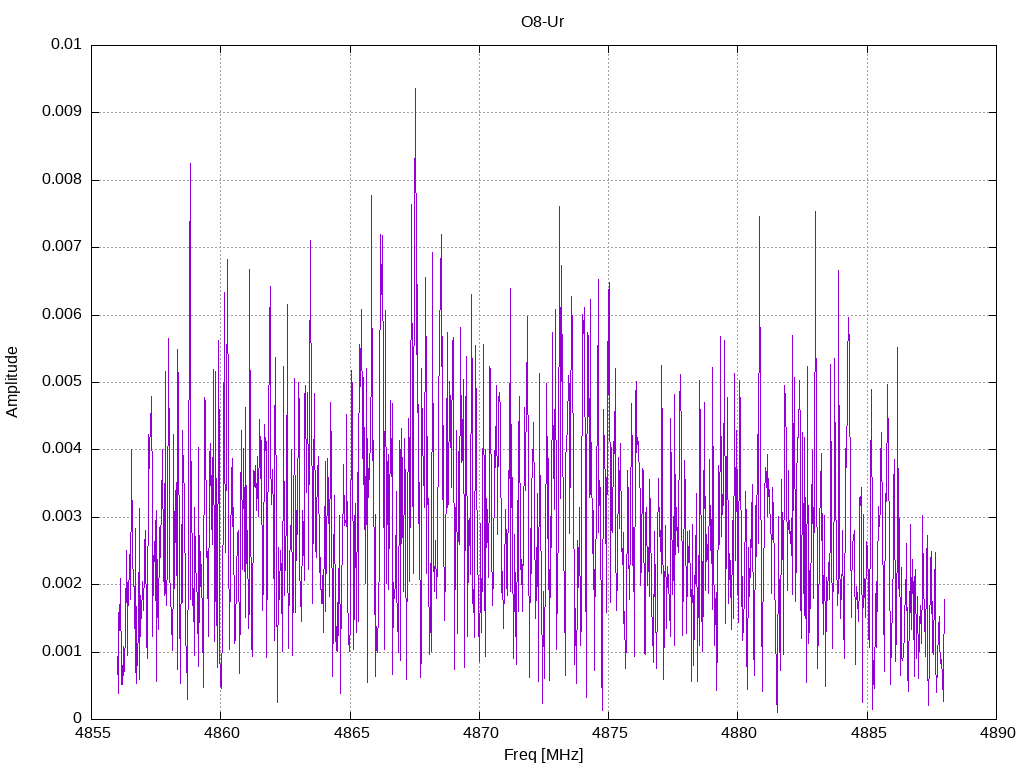Click the x-axis tick label 4860
Viewport: 1024px width, 768px height.
[221, 733]
